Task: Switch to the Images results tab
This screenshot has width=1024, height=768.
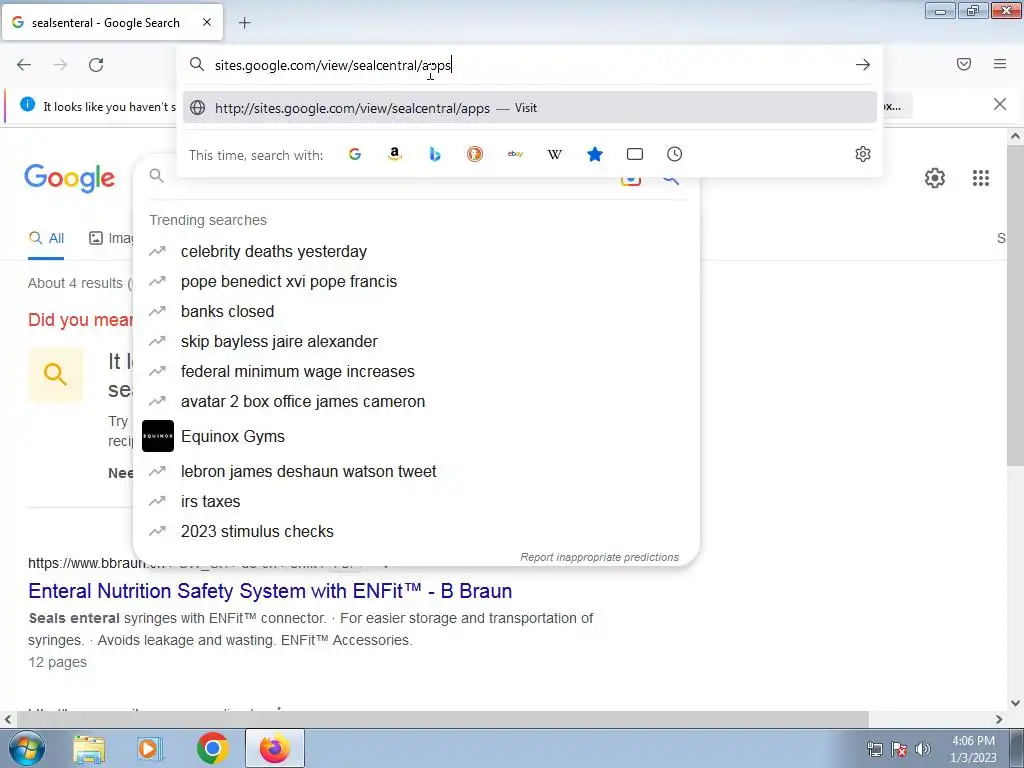Action: [111, 238]
